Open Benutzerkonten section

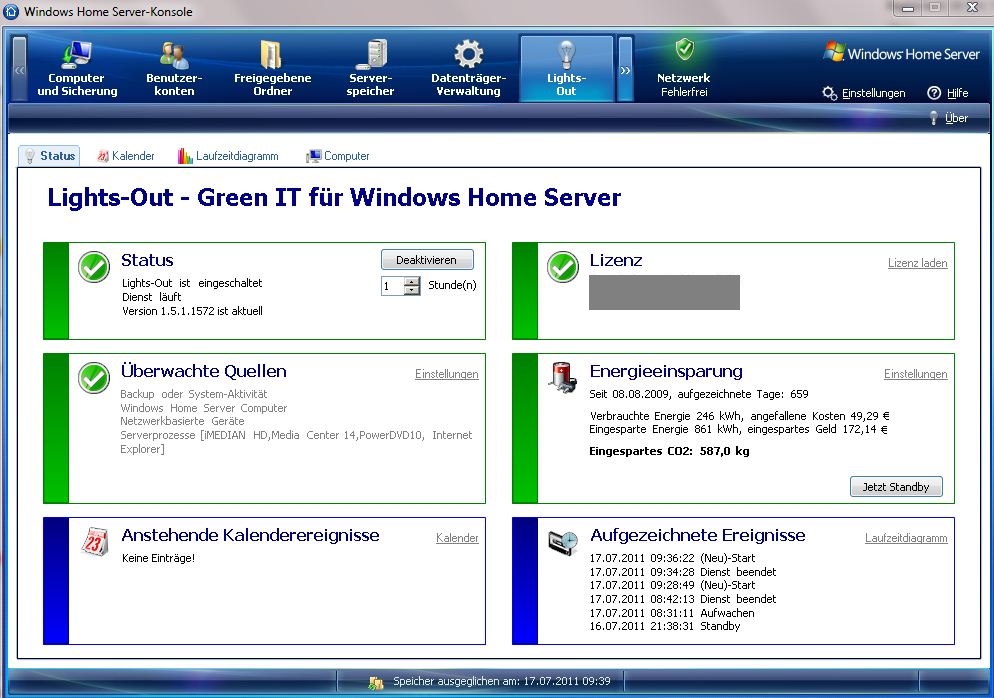174,68
